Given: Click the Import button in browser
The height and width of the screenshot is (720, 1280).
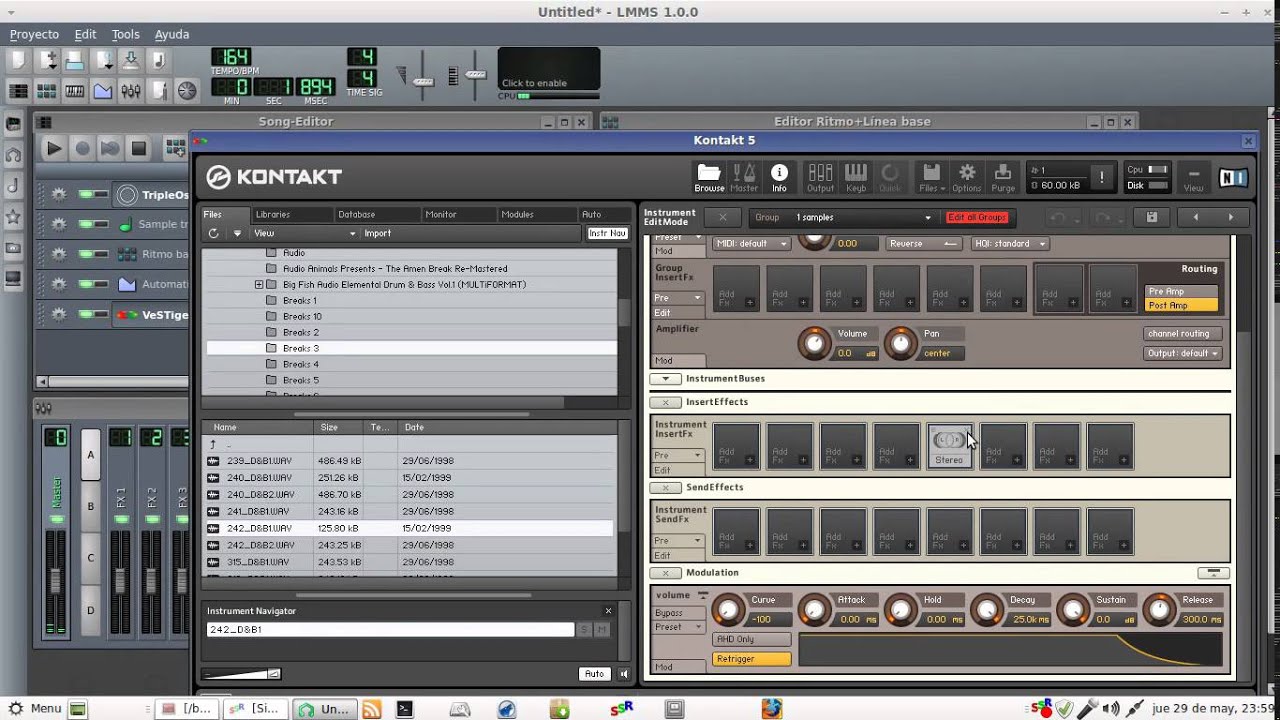Looking at the screenshot, I should [378, 233].
